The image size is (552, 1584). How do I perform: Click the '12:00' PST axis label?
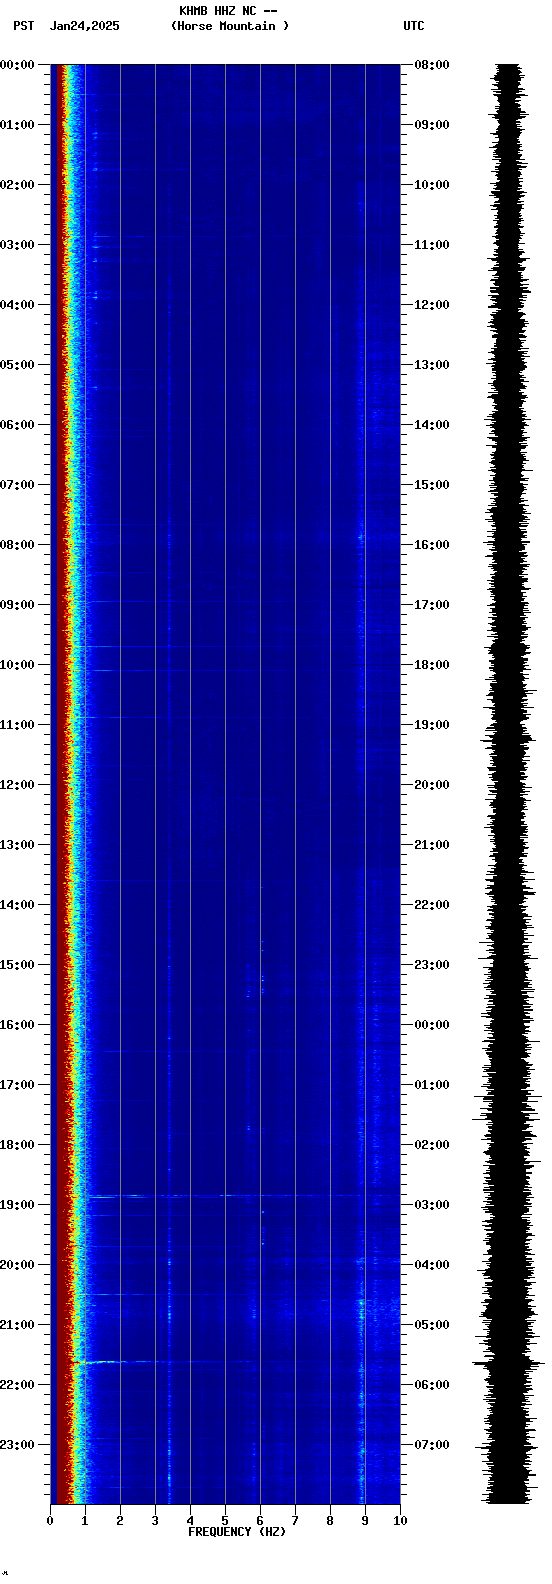tap(18, 785)
